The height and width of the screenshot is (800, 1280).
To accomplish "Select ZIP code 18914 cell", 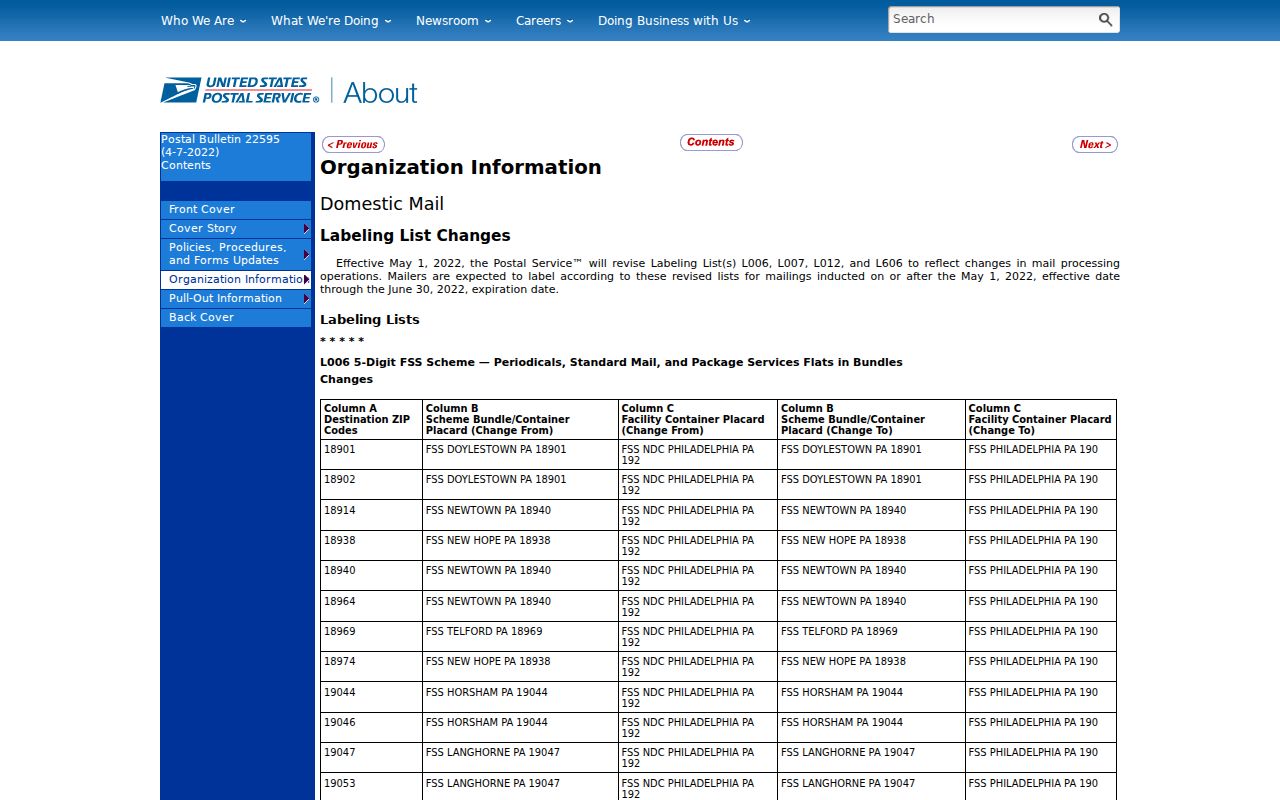I will pos(371,516).
